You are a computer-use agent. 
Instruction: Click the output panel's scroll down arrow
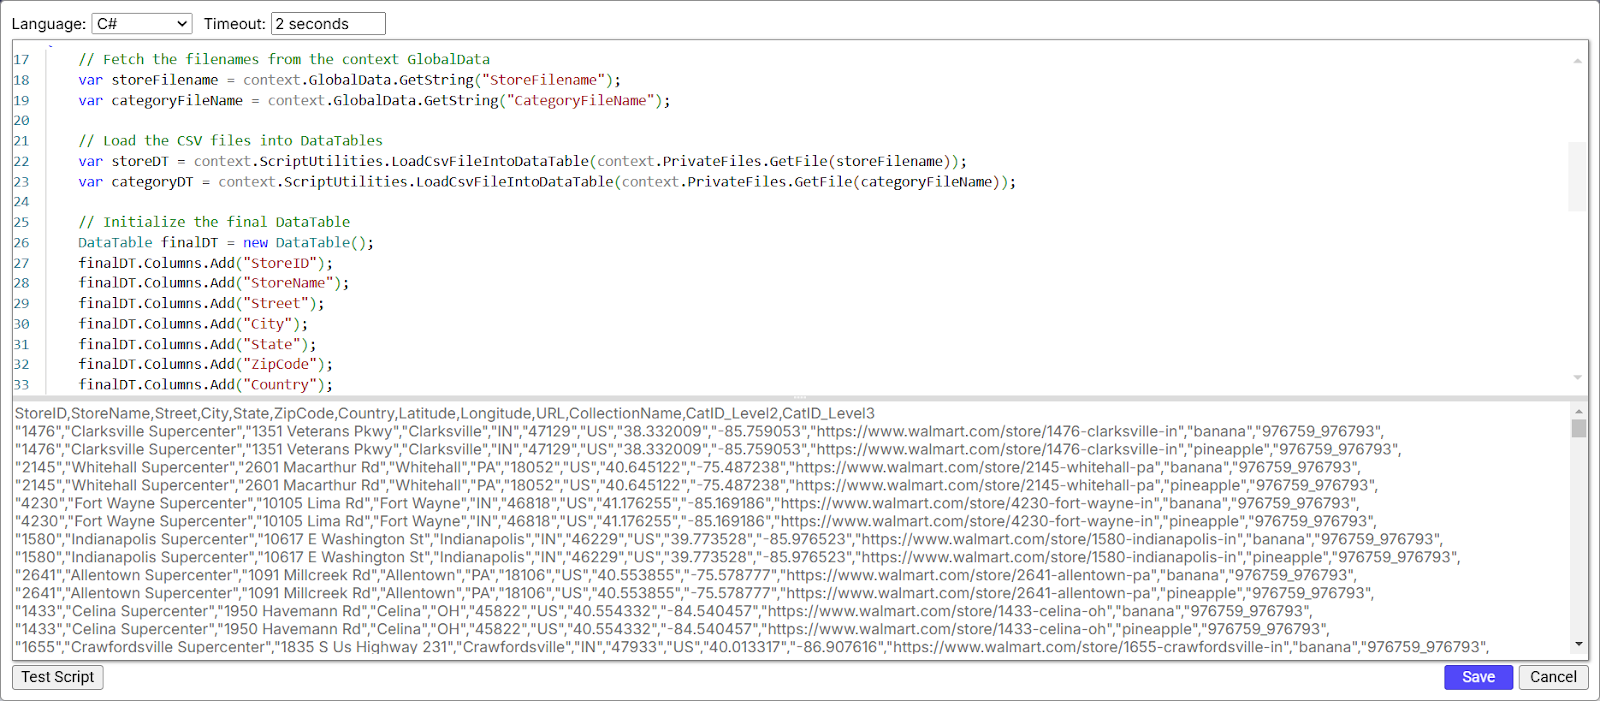point(1579,645)
